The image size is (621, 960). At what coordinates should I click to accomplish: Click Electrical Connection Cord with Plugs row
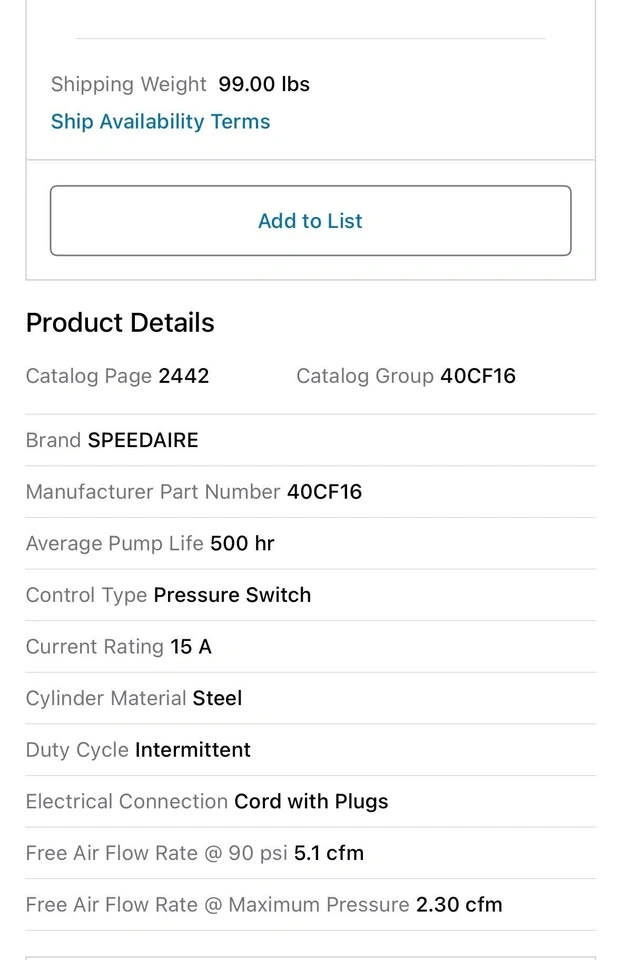coord(310,801)
